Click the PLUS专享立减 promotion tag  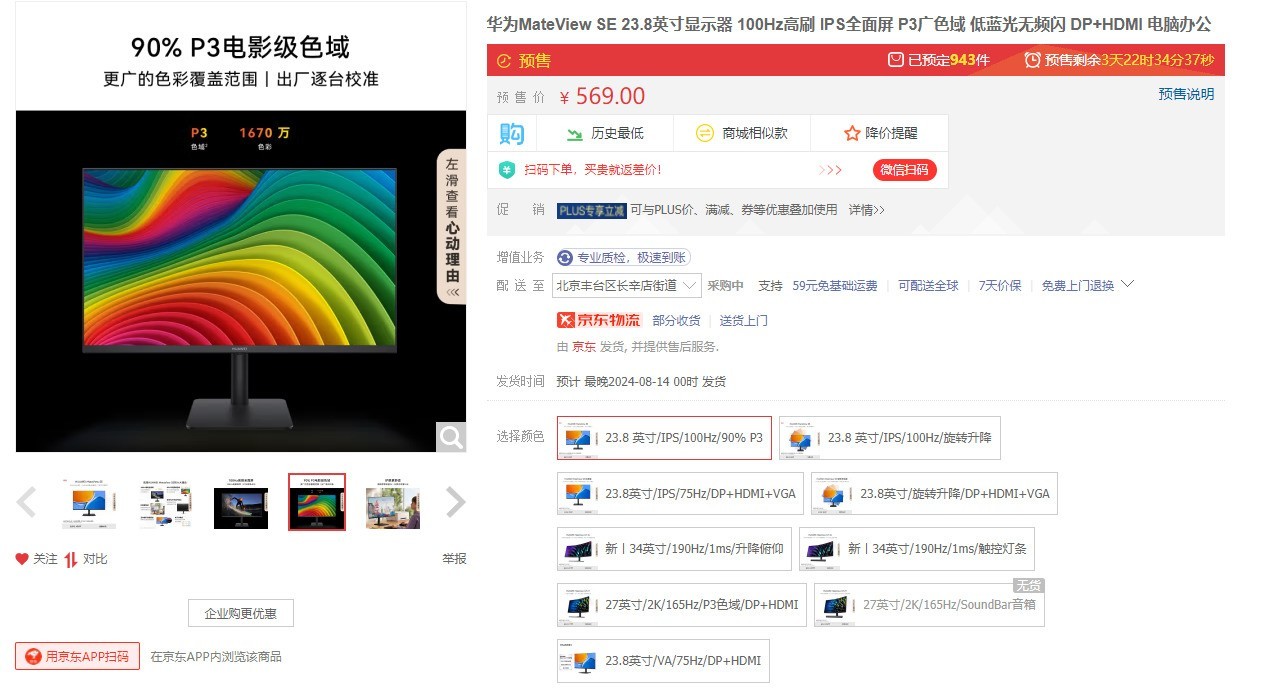(591, 210)
